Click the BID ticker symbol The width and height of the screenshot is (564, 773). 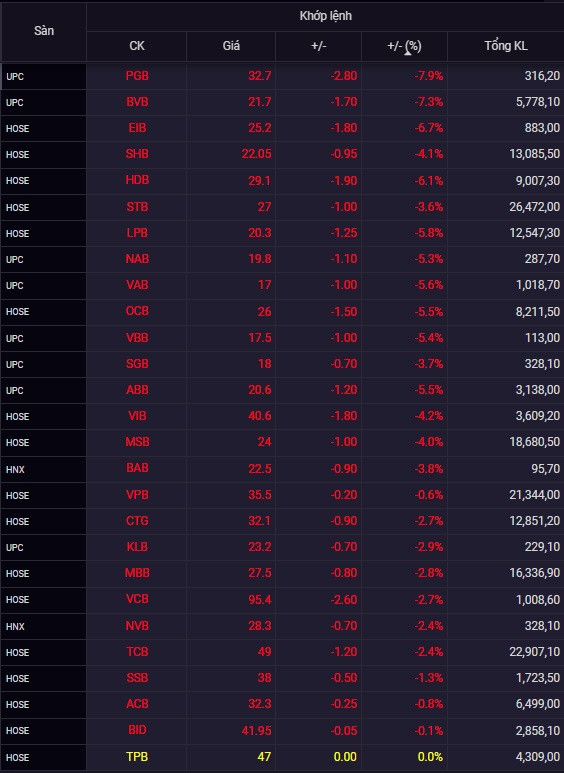coord(137,730)
